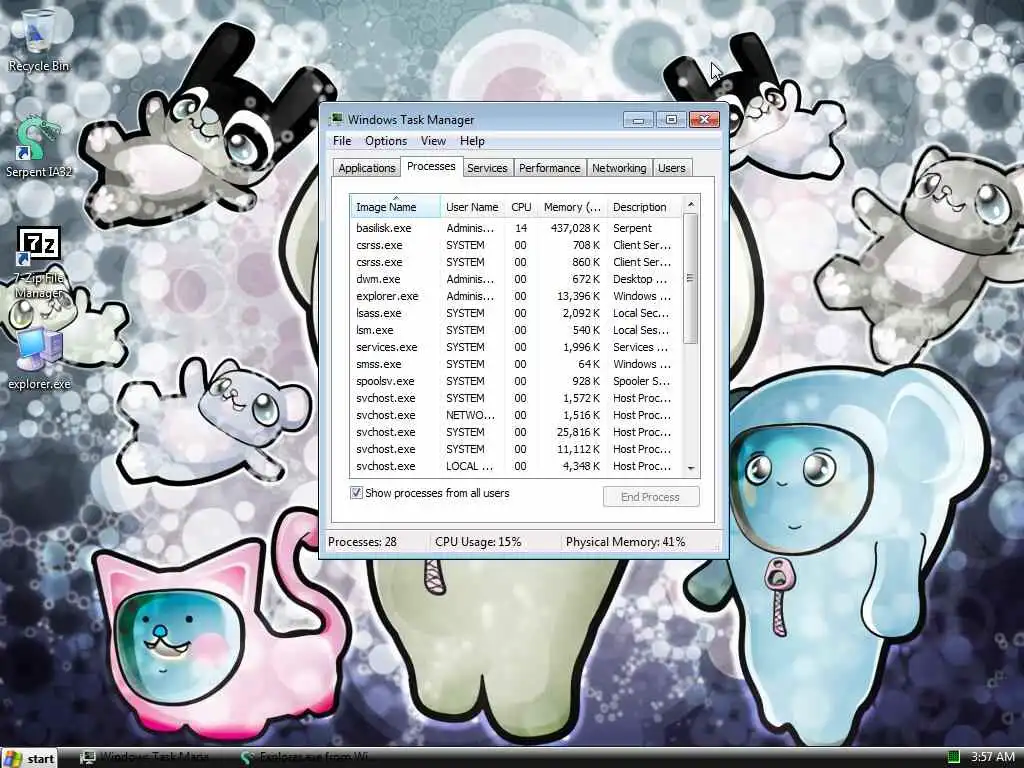Sort by User Name column header
This screenshot has height=768, width=1024.
tap(472, 207)
